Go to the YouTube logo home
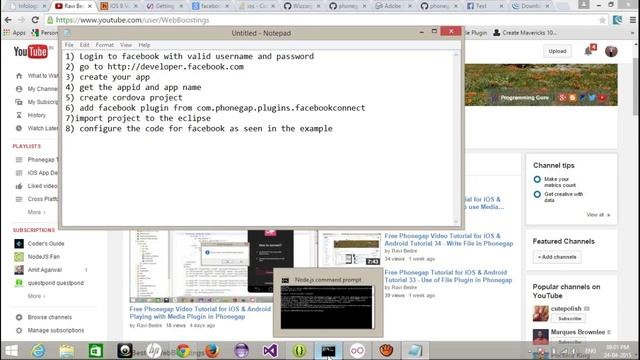The image size is (640, 360). point(31,52)
